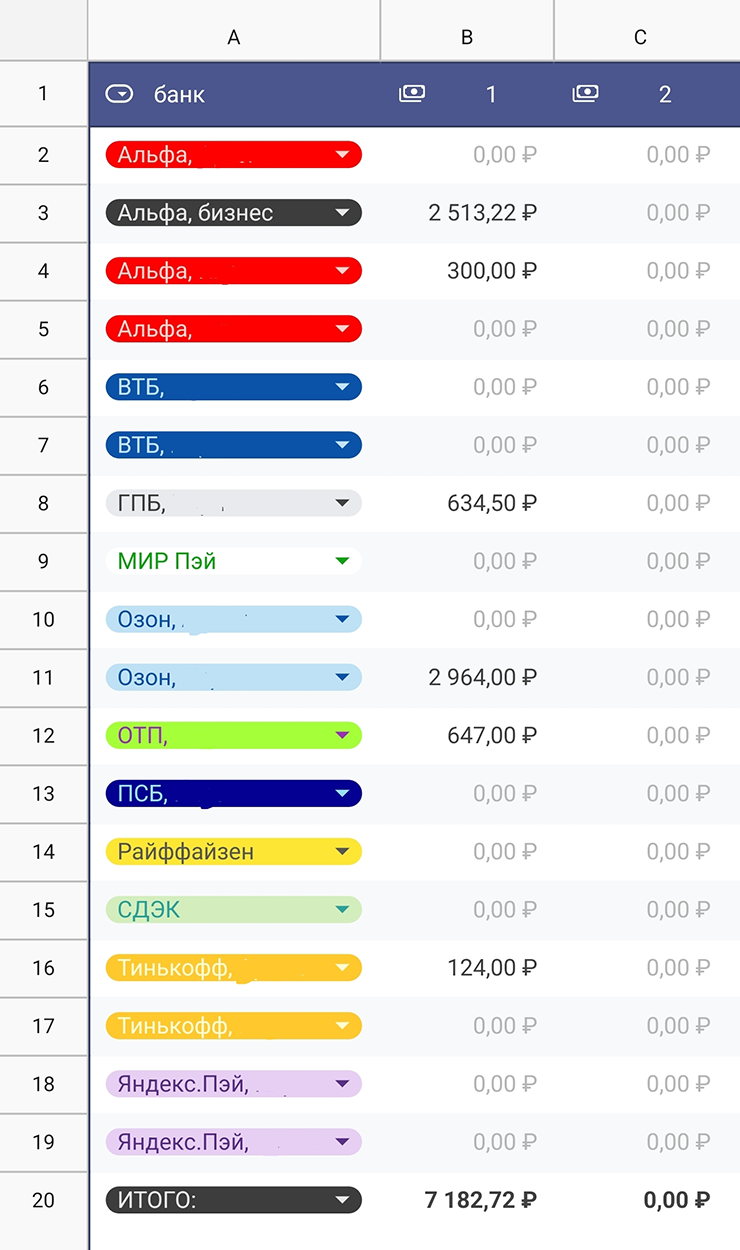Click the dropdown icon in the банк header
Screen dimensions: 740x1250
[119, 94]
